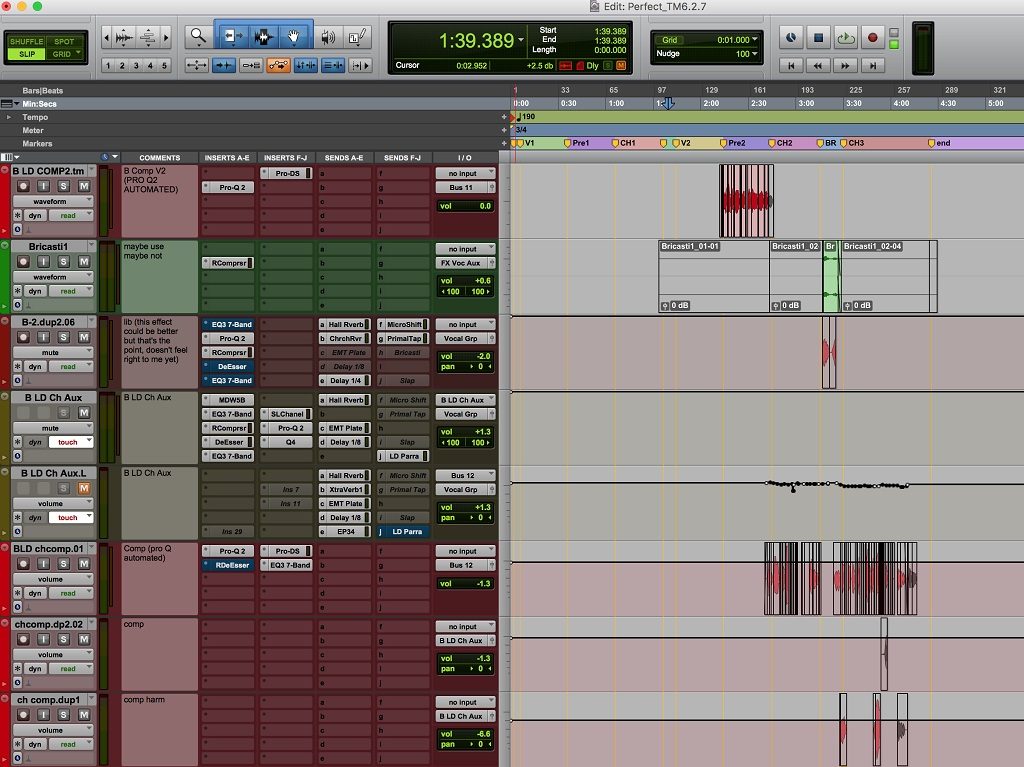Open main counter format dropdown arrow
The height and width of the screenshot is (767, 1024).
tap(521, 40)
